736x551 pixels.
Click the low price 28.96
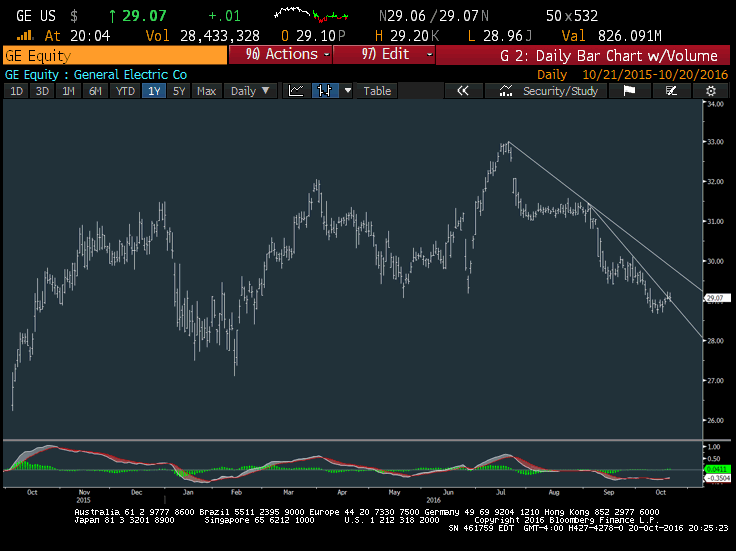click(503, 36)
